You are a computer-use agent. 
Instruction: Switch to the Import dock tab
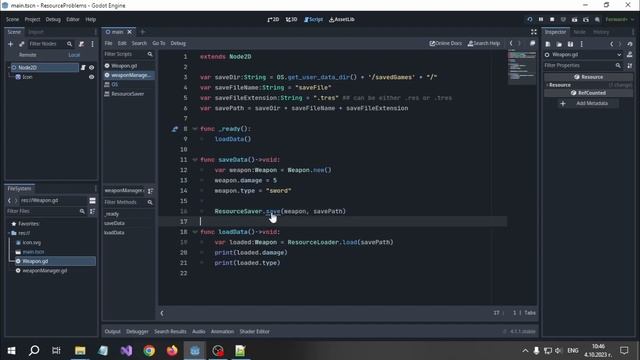36,32
